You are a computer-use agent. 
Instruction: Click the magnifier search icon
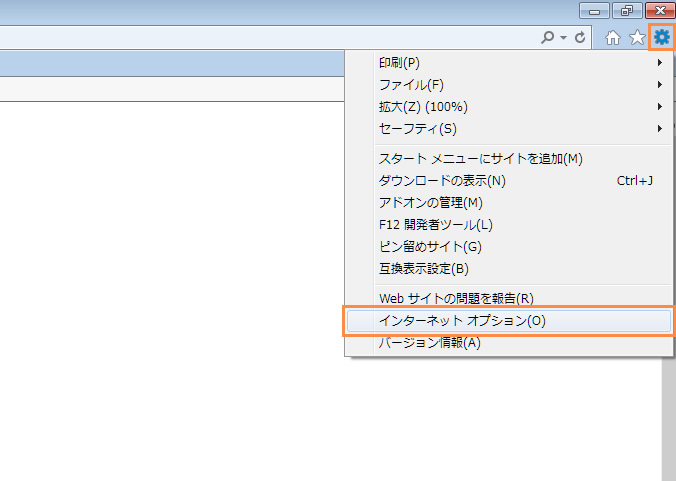tap(548, 38)
